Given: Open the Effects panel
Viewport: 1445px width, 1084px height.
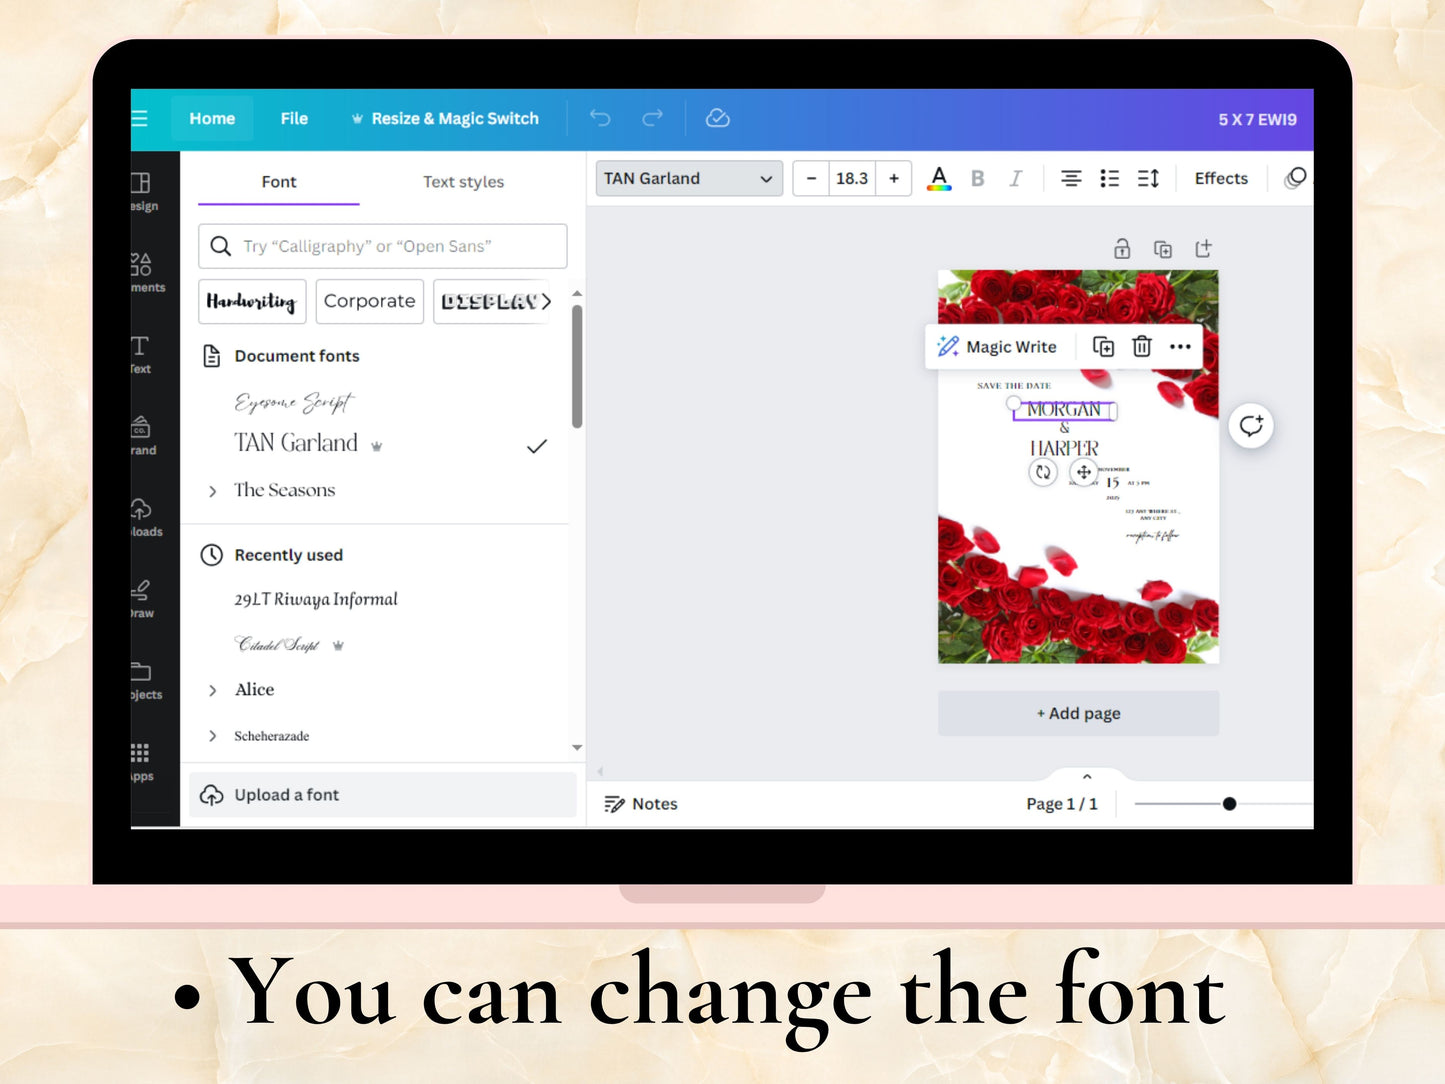Looking at the screenshot, I should (x=1221, y=178).
